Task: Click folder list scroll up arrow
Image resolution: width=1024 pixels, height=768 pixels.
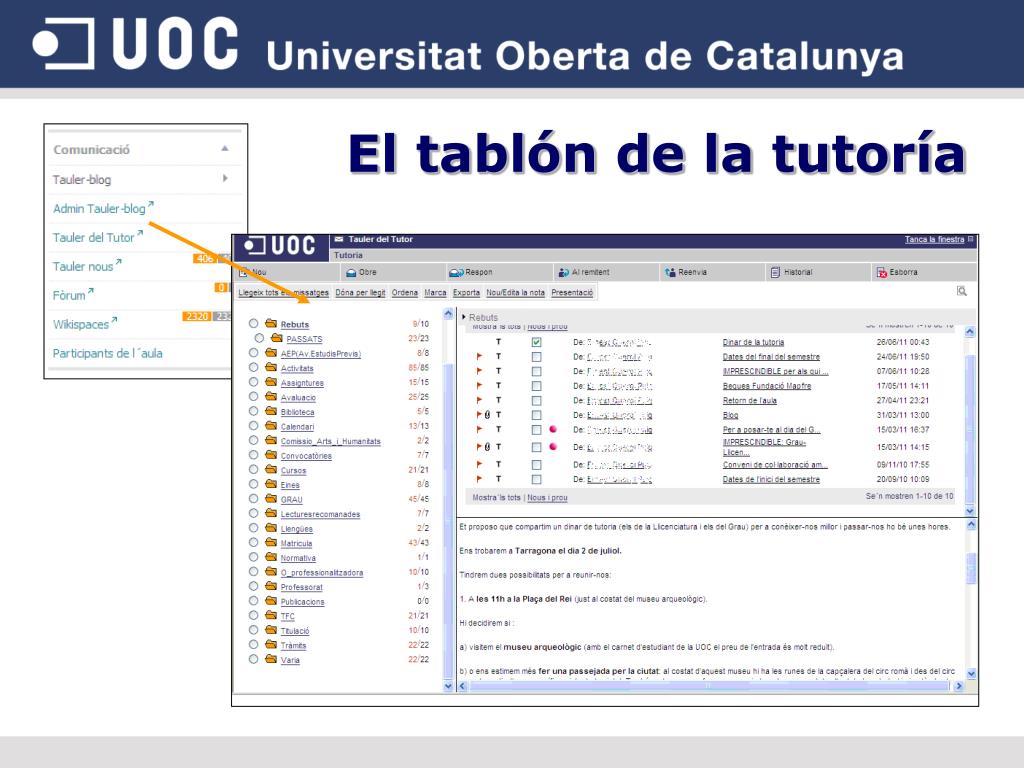Action: (448, 314)
